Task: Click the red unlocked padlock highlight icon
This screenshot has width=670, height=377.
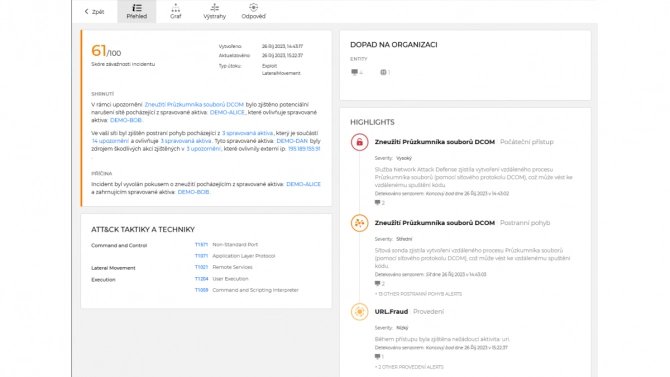Action: point(359,142)
